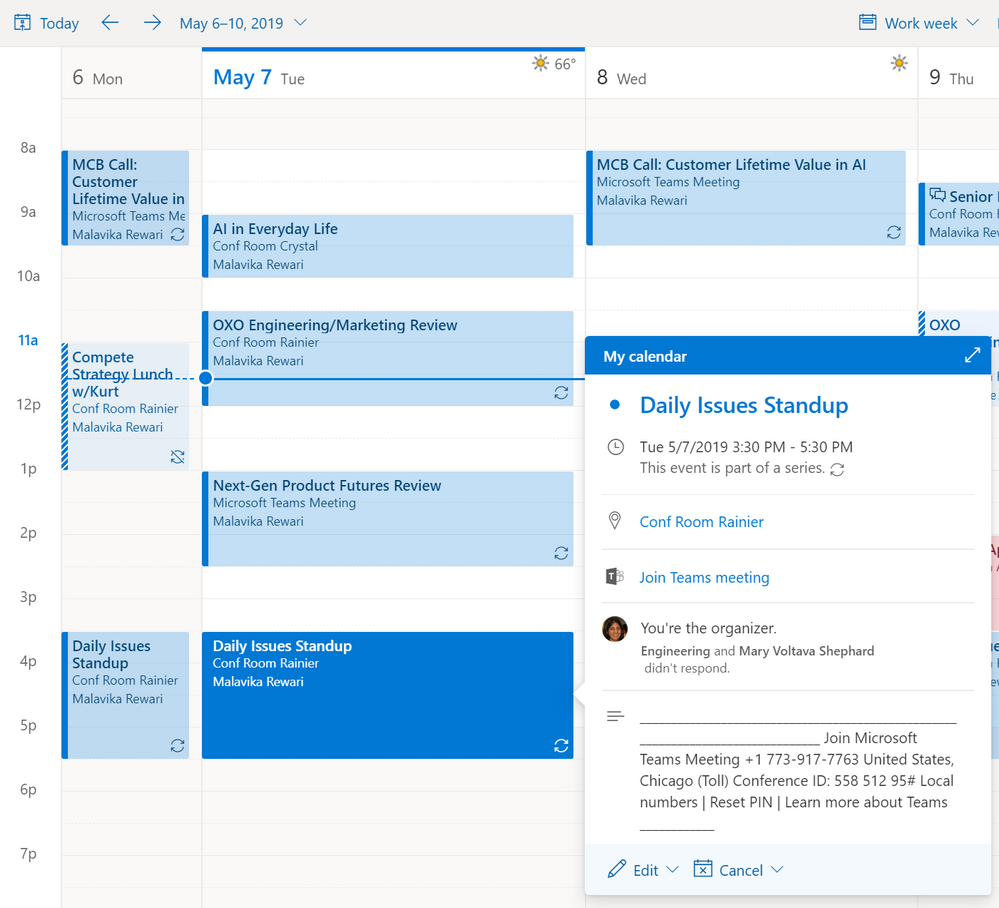The height and width of the screenshot is (908, 999).
Task: Click recurrence icon on Monday Daily Issues Standup
Action: pyautogui.click(x=178, y=746)
